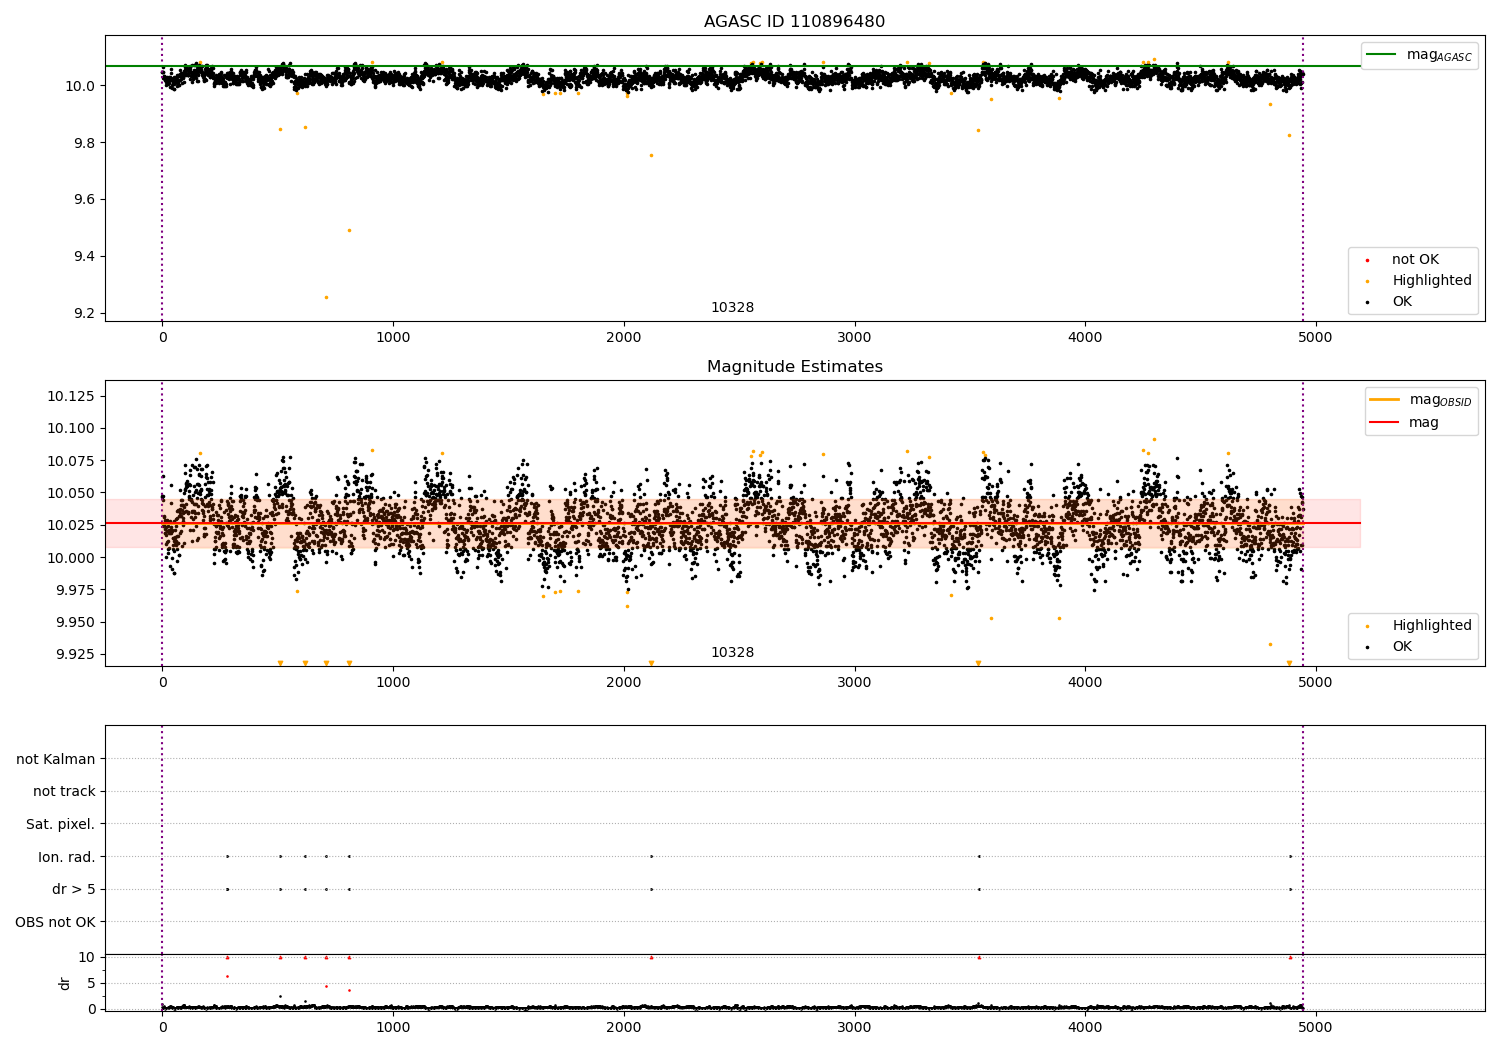Image resolution: width=1500 pixels, height=1050 pixels.
Task: Click the "not Kalman" row label
Action: coord(56,759)
